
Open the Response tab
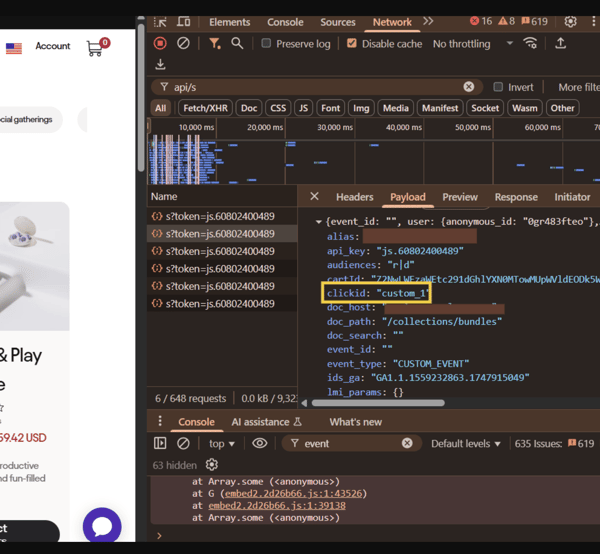click(516, 197)
